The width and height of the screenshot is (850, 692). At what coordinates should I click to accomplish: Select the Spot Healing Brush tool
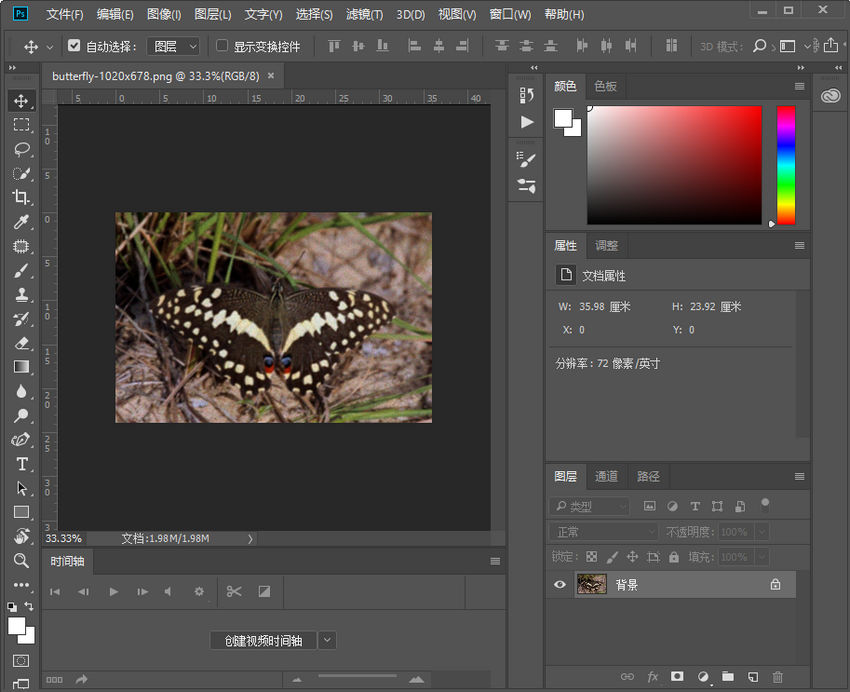pos(21,246)
